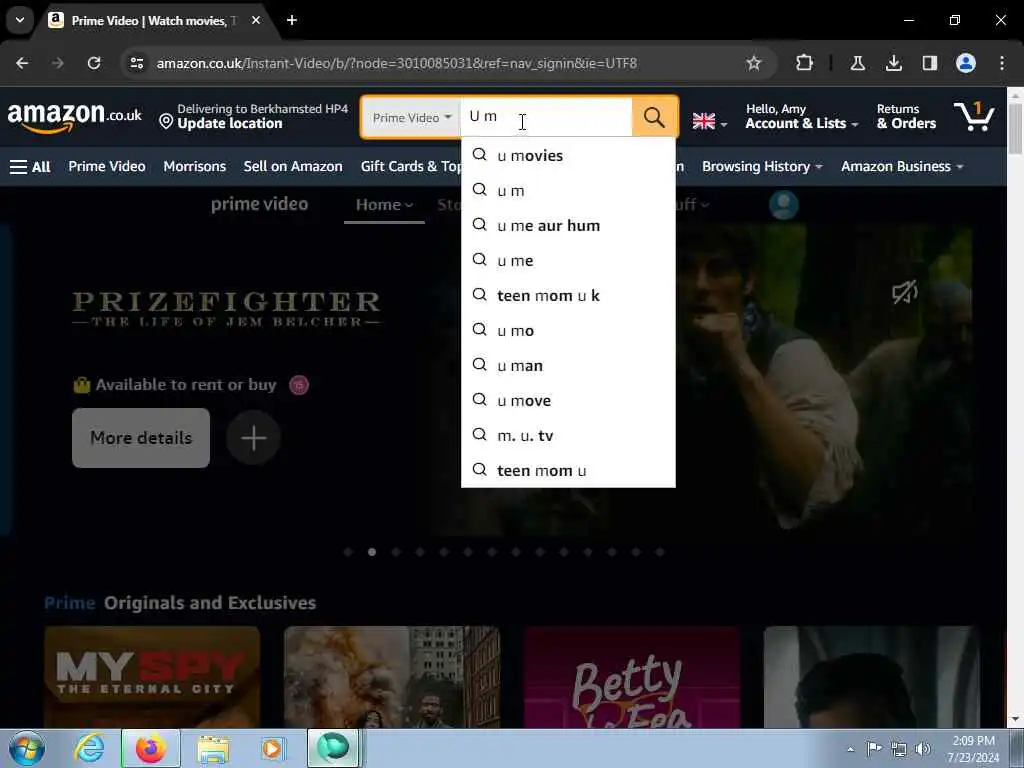1024x768 pixels.
Task: Pick the 'u me' suggestion
Action: 568,261
